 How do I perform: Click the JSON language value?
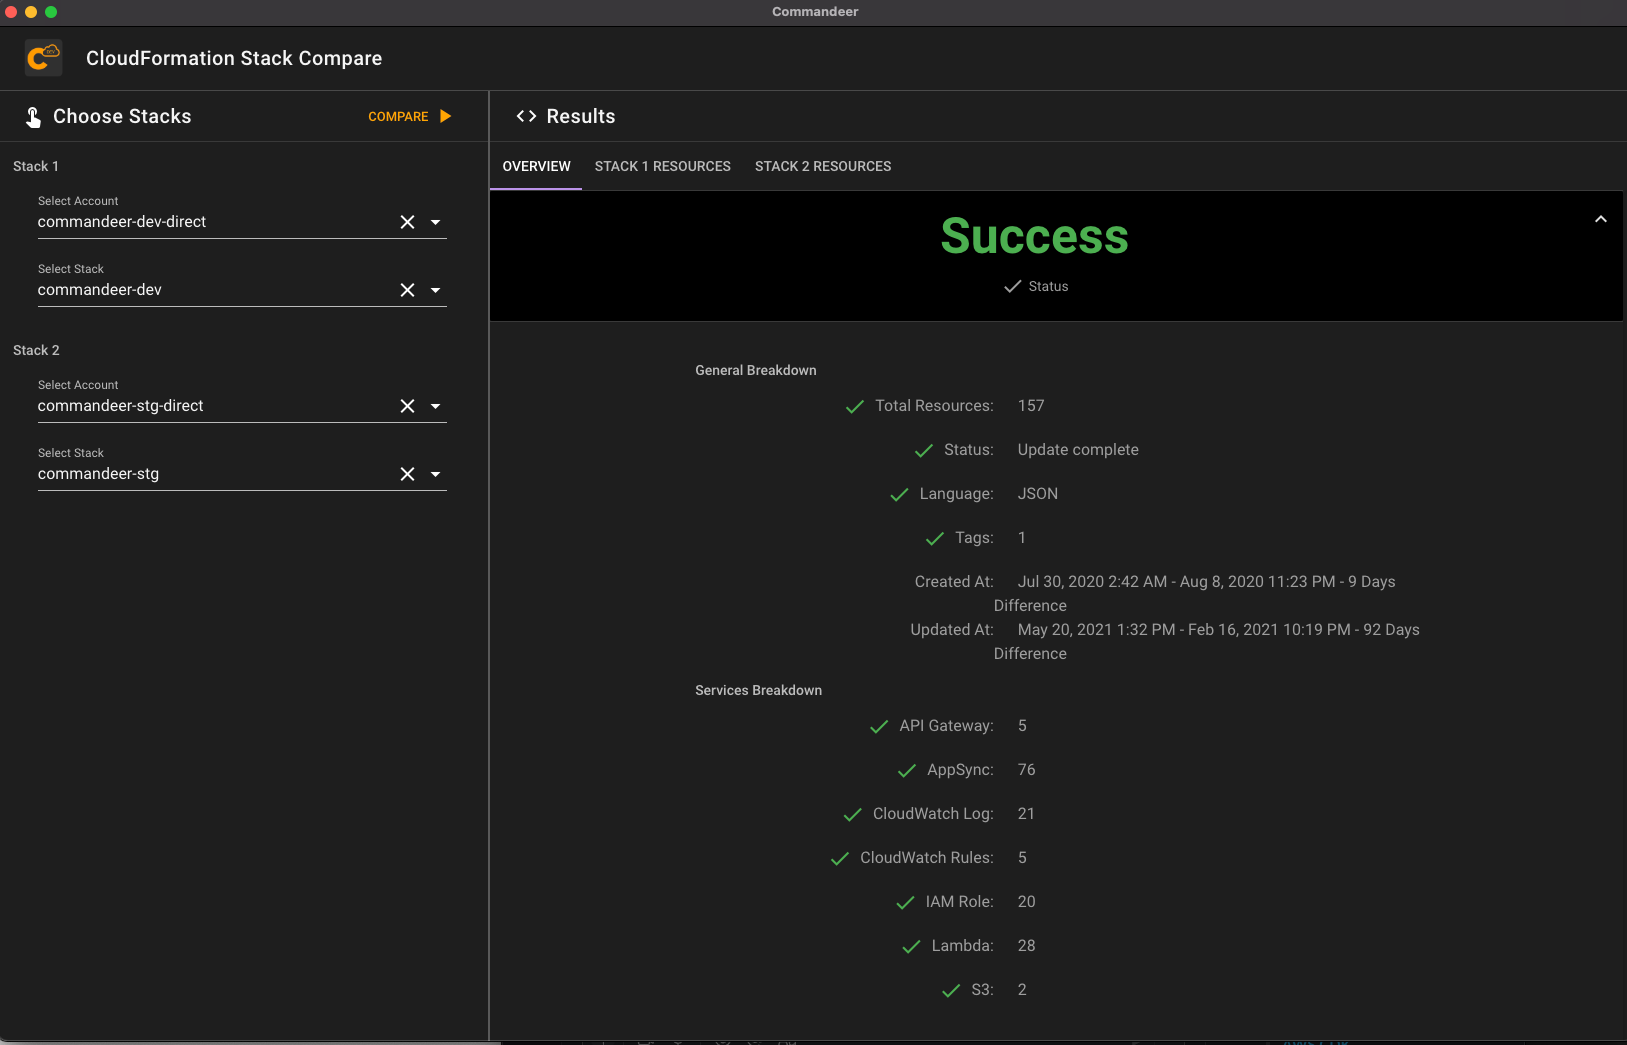[x=1037, y=494]
